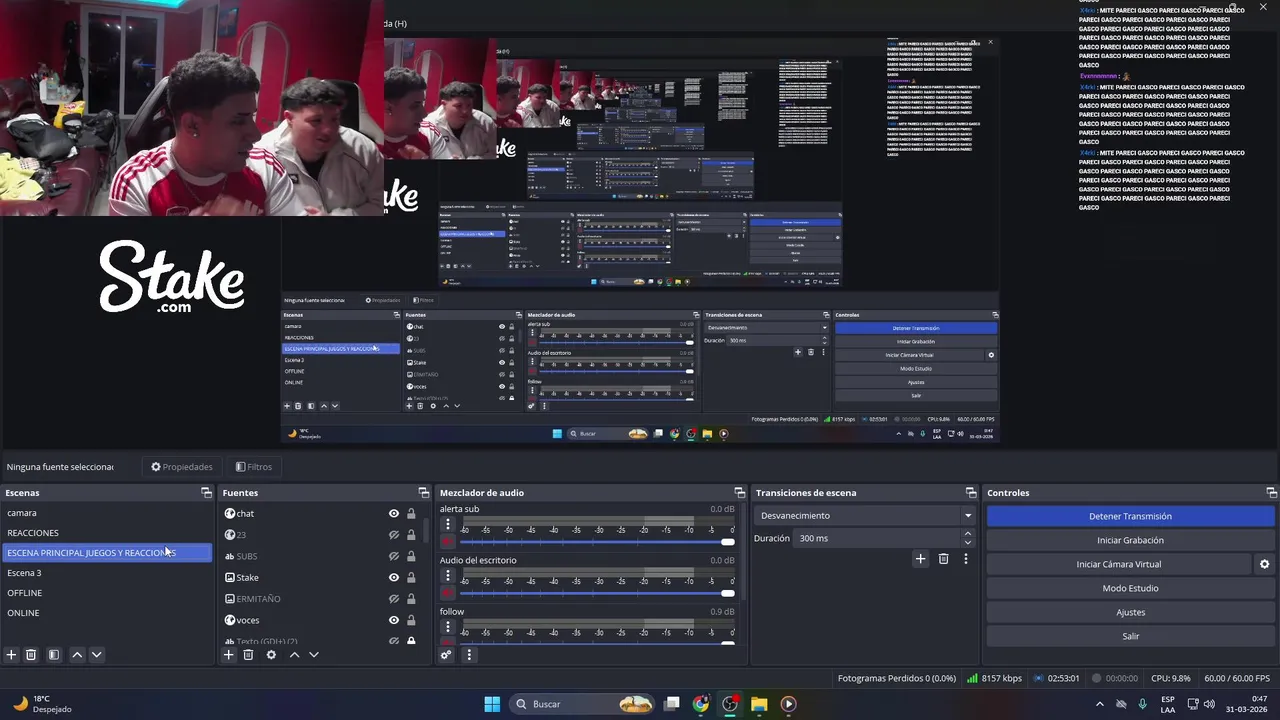Open Windows Start menu
This screenshot has height=720, width=1280.
492,704
